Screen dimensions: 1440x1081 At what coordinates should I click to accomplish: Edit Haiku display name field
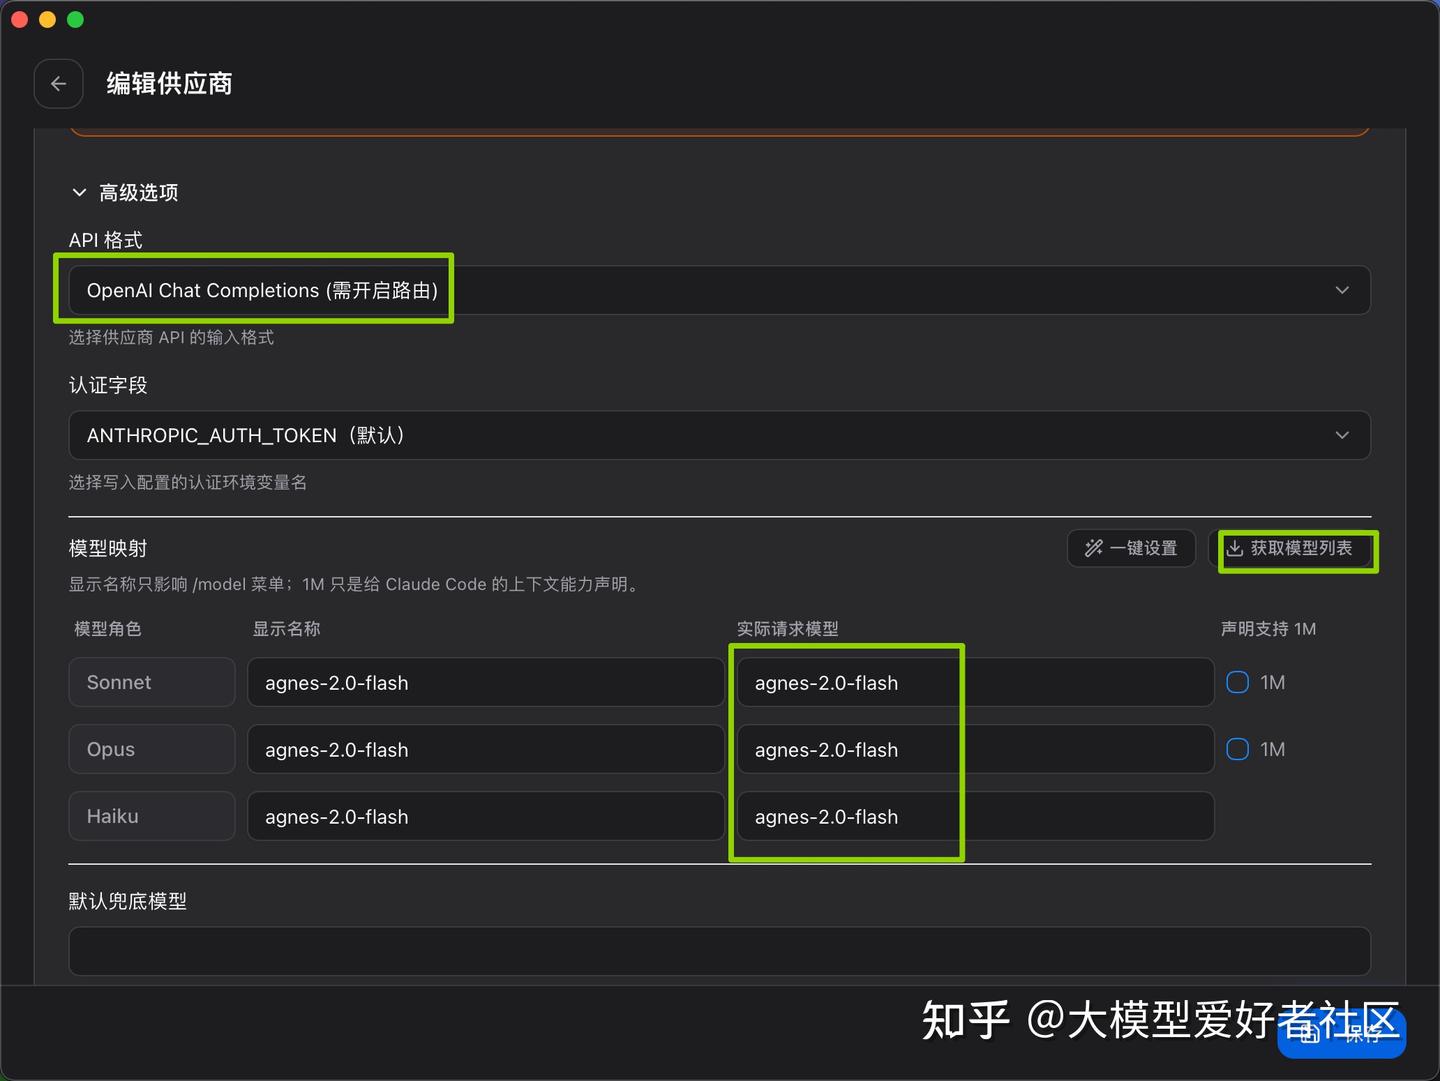[486, 816]
